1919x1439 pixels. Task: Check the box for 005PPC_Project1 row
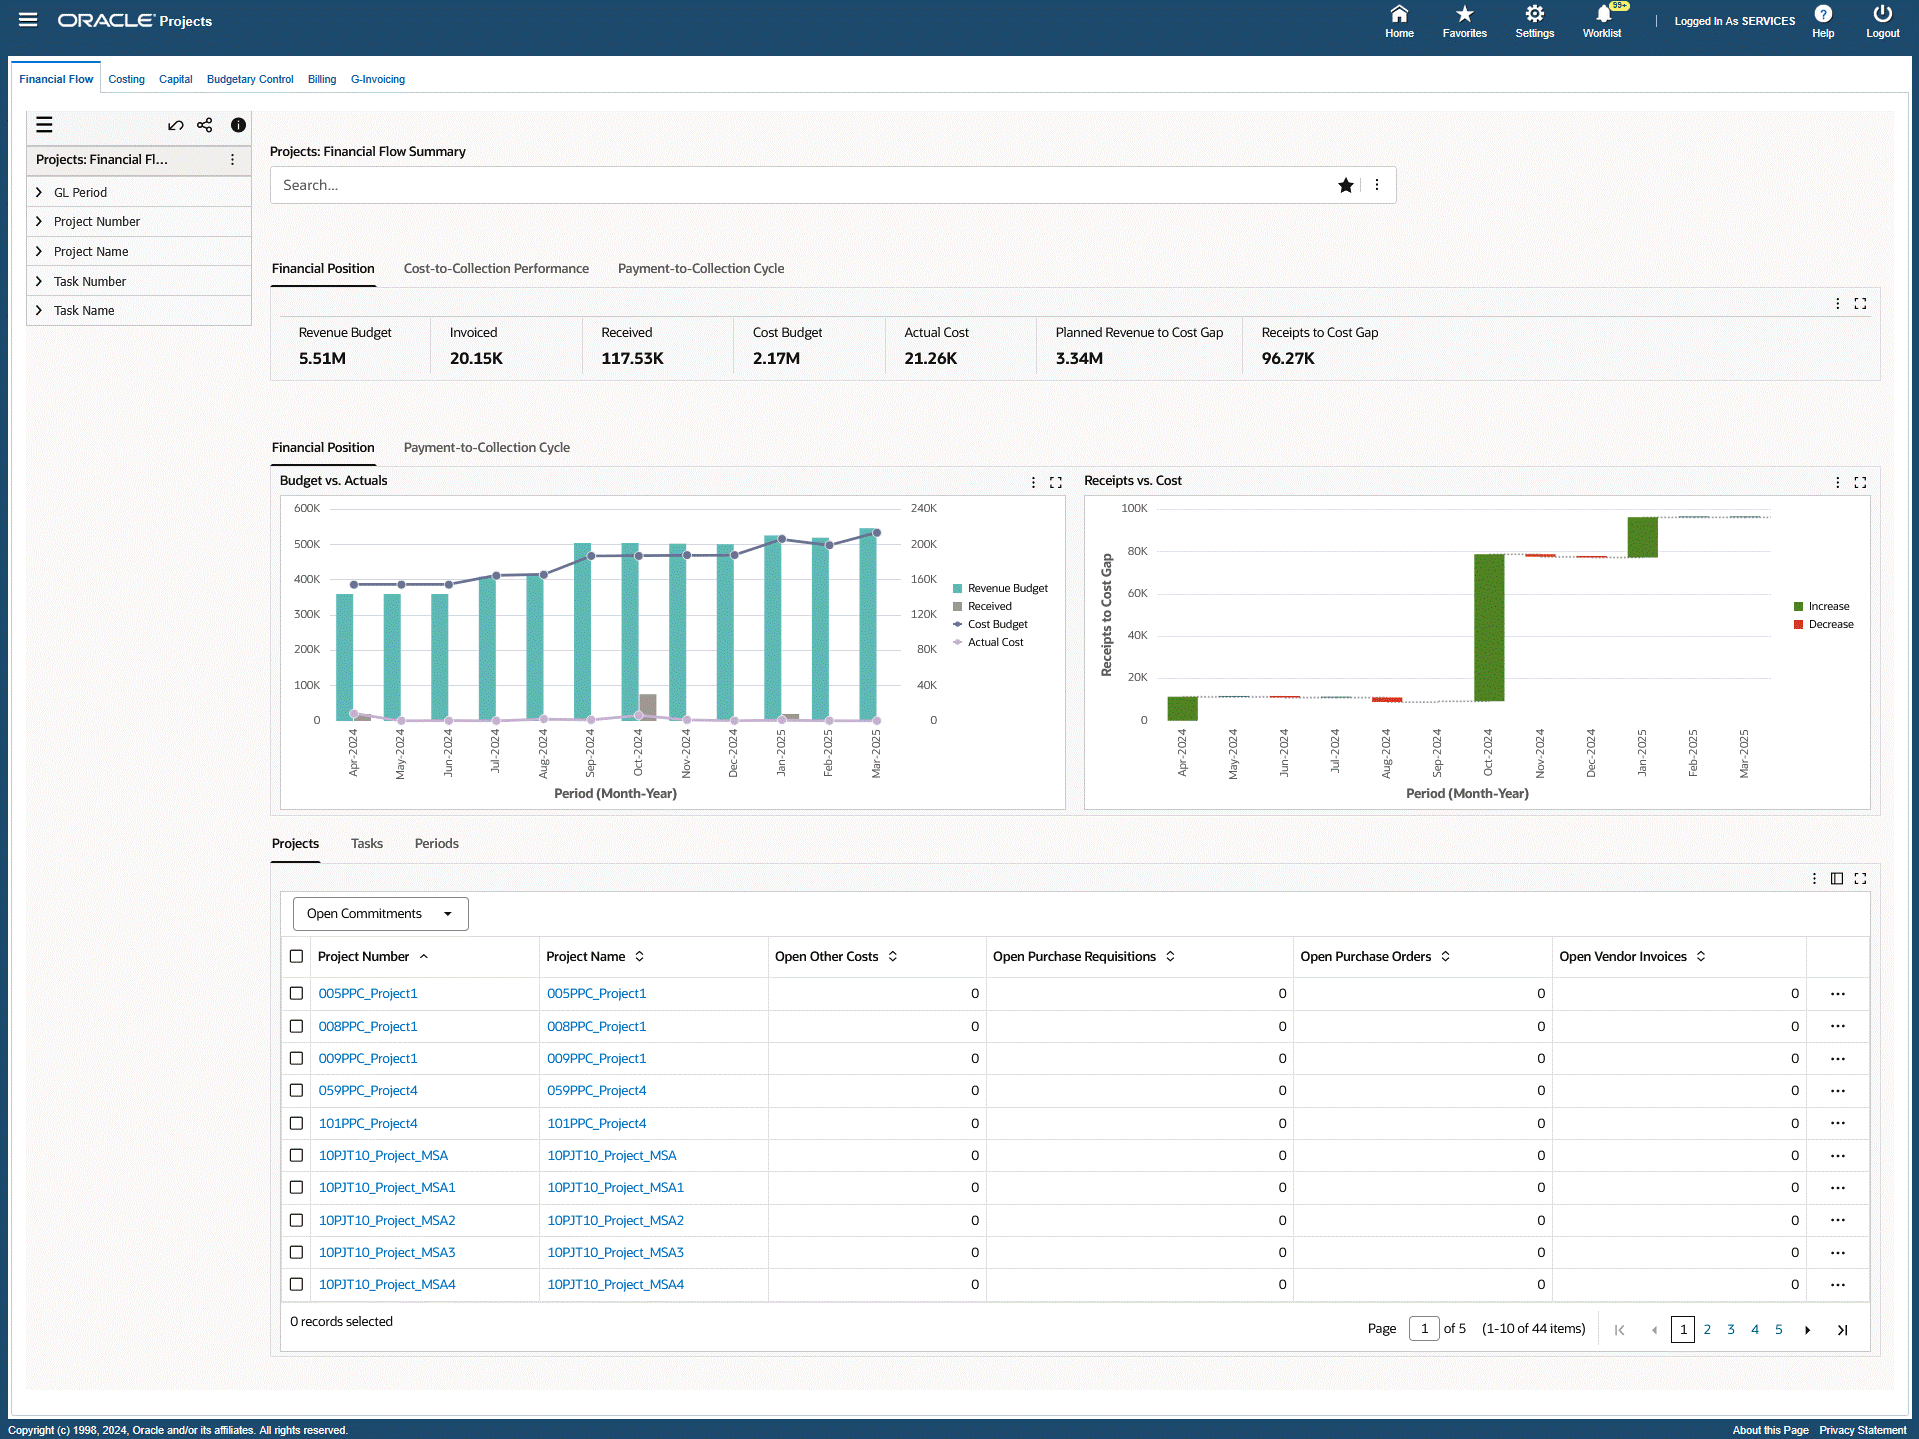[296, 993]
